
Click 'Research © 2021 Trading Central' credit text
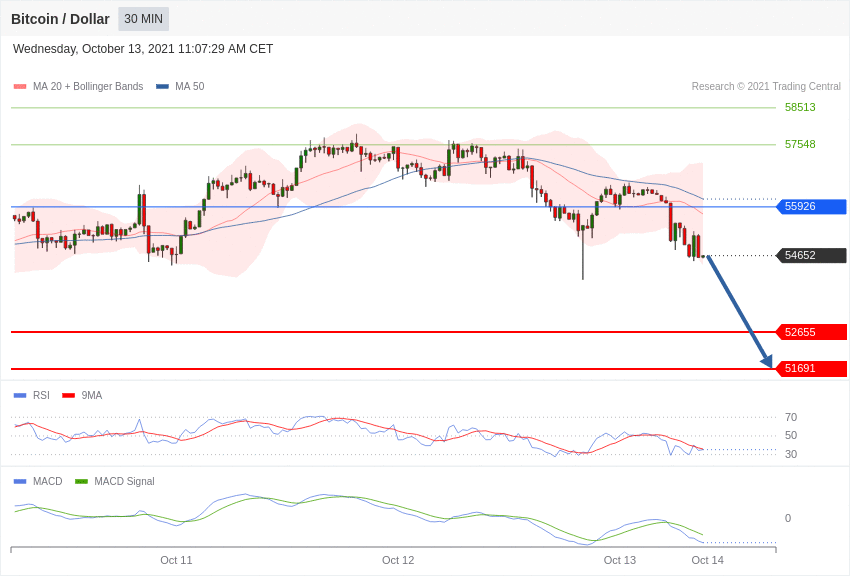tap(766, 86)
